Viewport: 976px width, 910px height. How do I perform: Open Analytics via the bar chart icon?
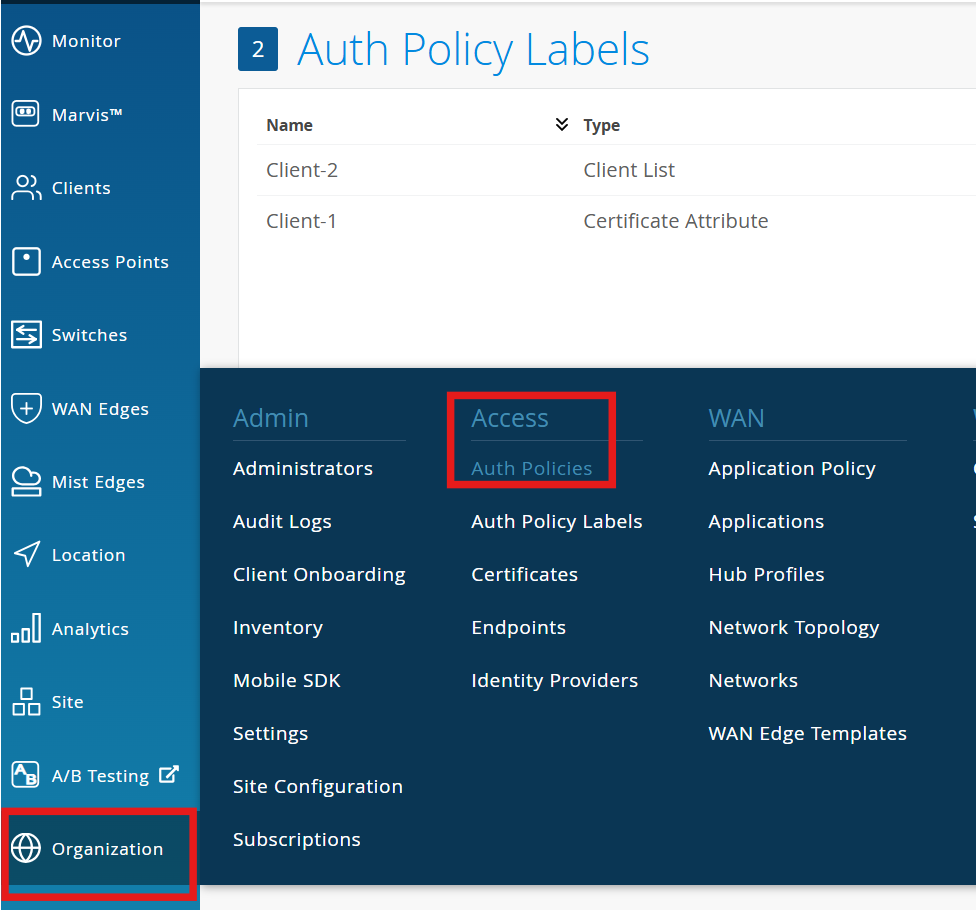coord(25,629)
